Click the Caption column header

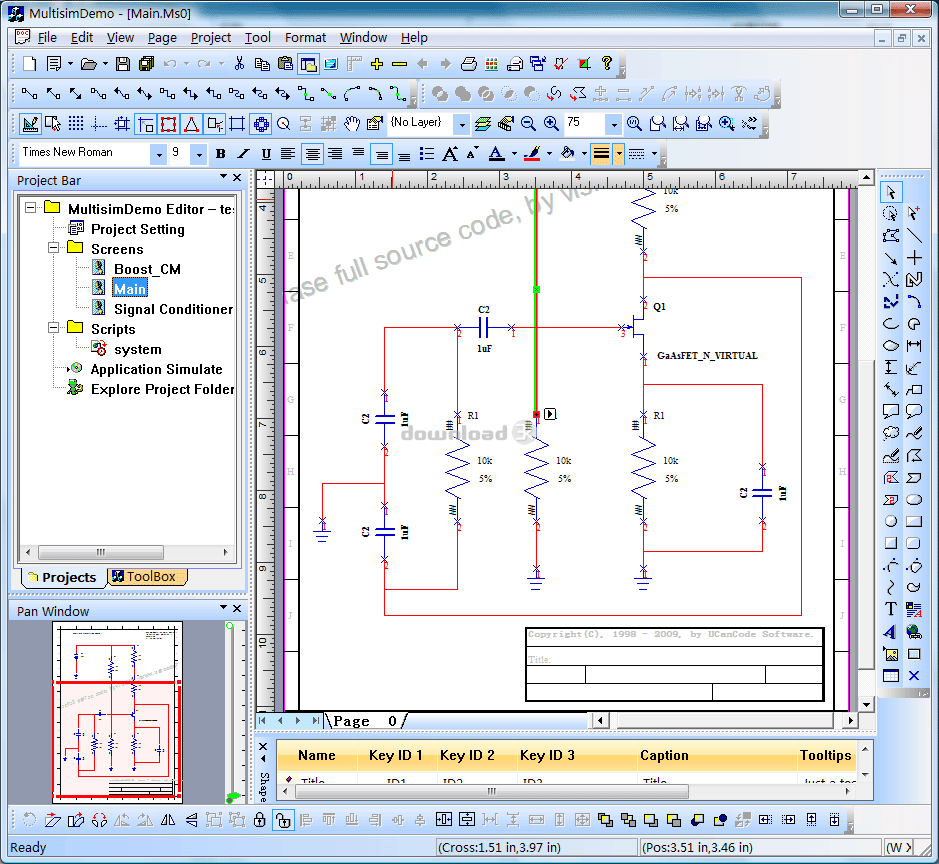point(664,756)
